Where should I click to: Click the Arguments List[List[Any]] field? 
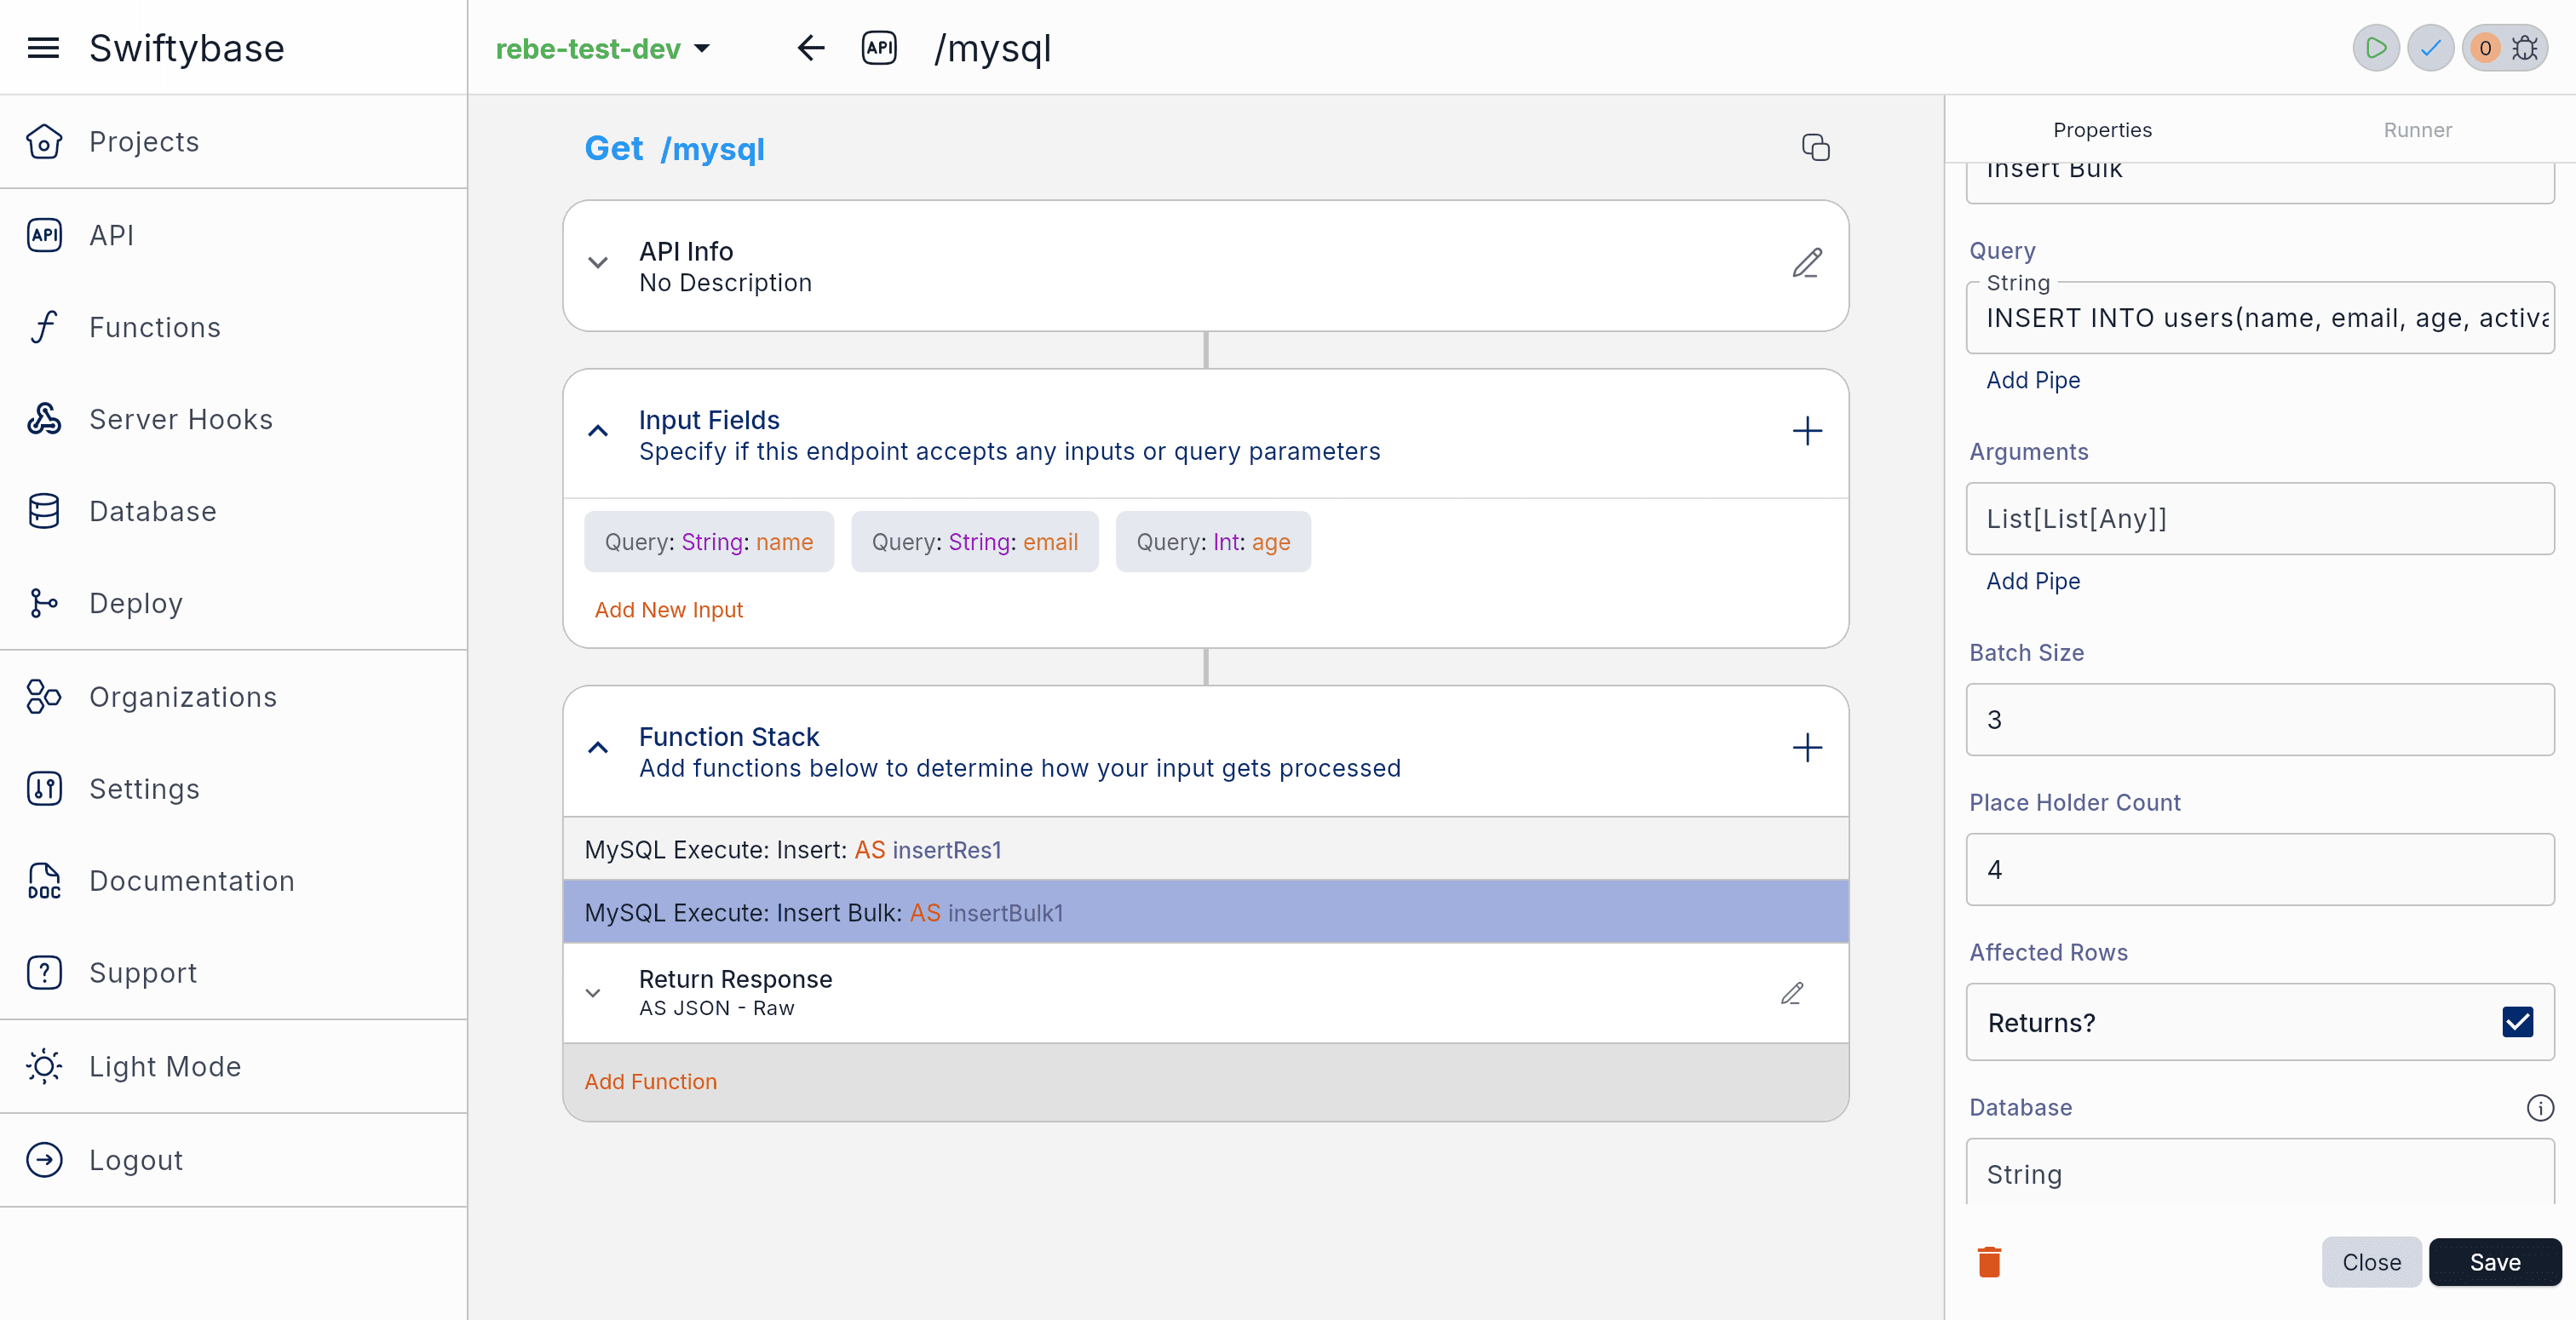(x=2260, y=519)
